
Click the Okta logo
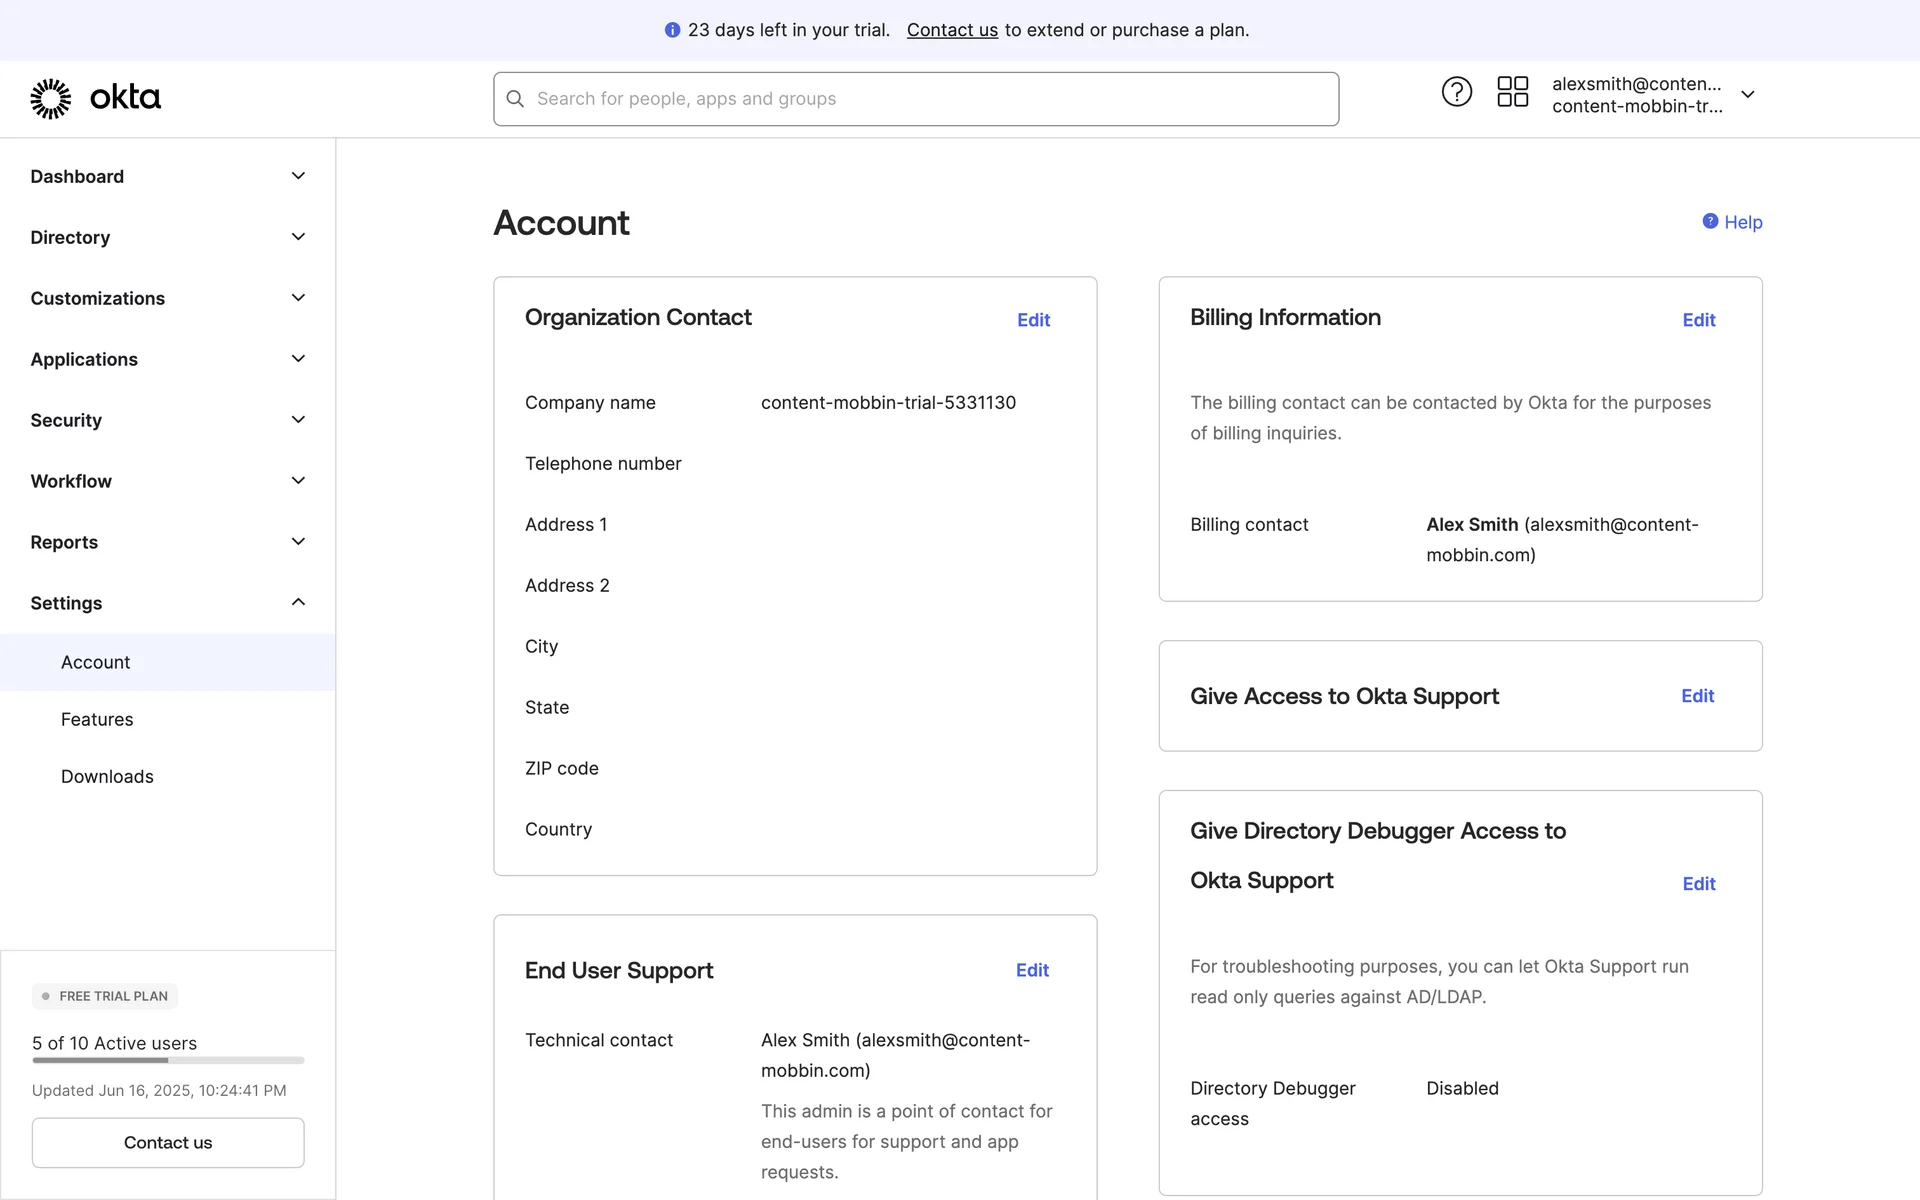pos(95,98)
